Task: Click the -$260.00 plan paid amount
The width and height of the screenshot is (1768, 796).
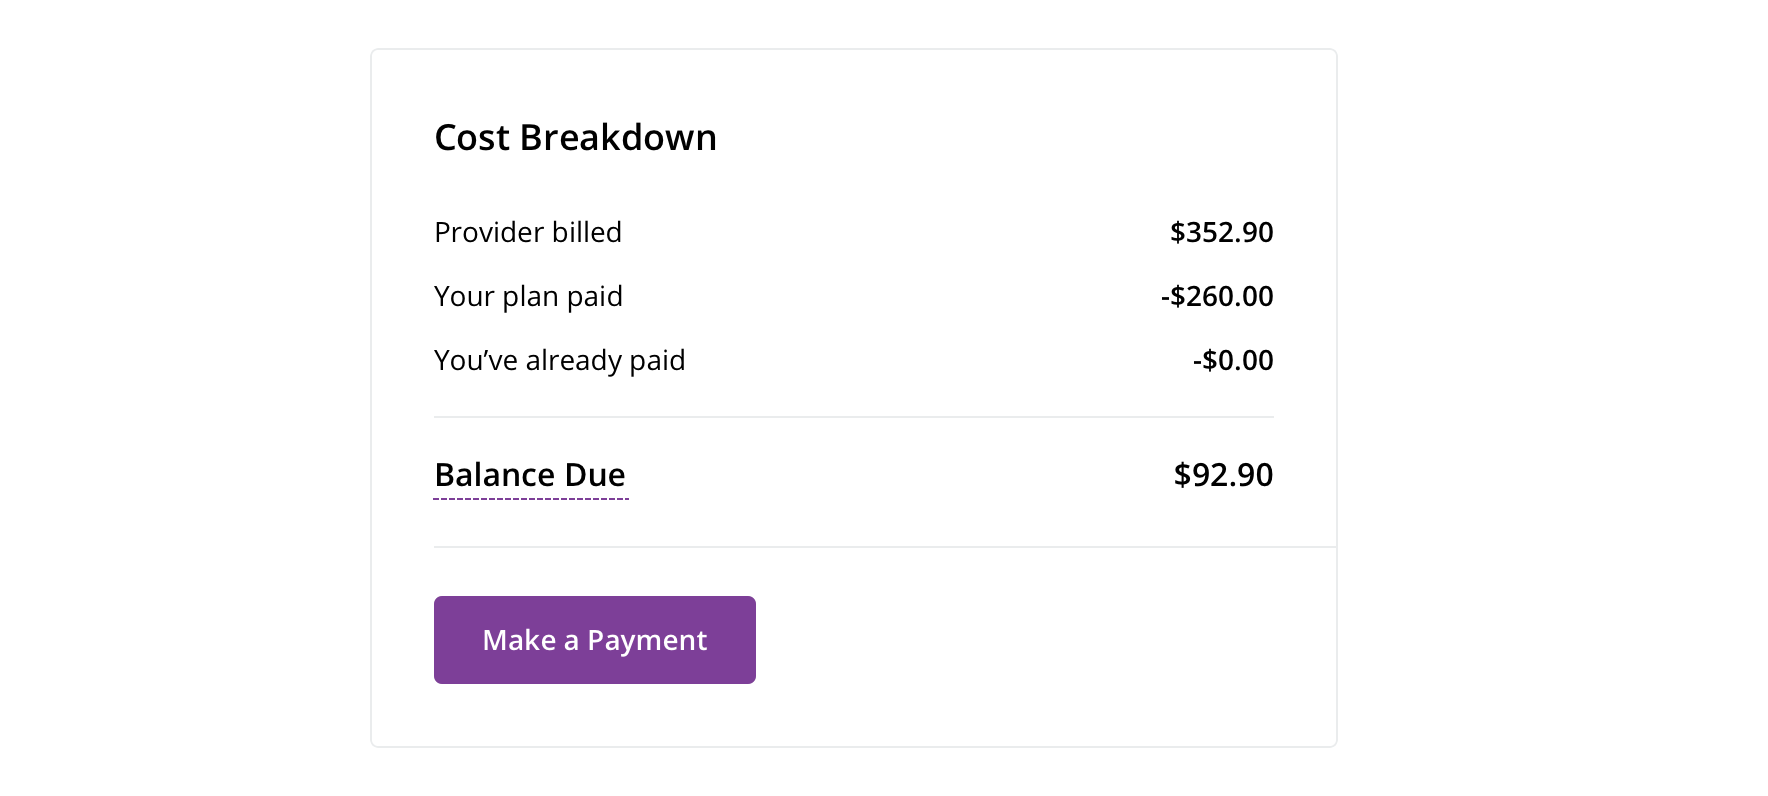Action: [x=1217, y=296]
